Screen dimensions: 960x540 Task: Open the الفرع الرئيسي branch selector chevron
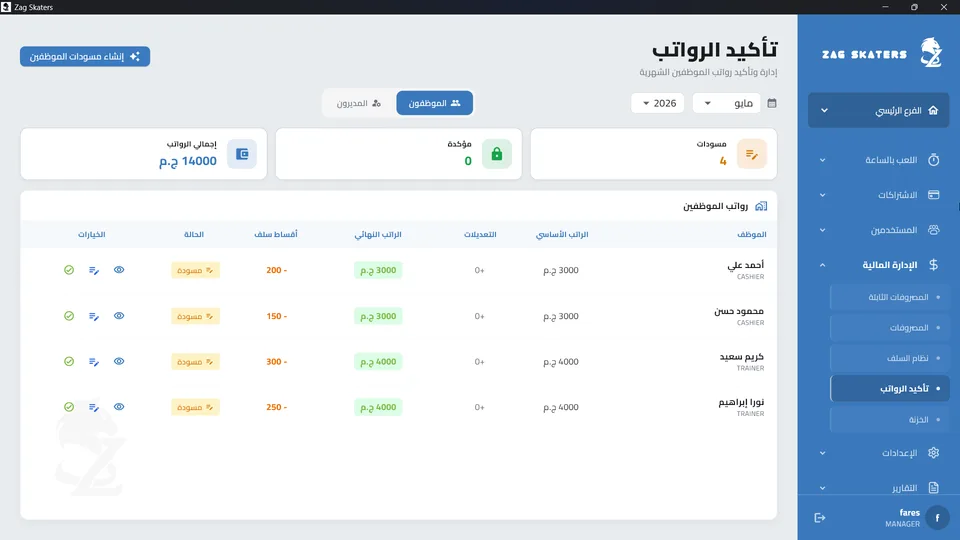pos(824,110)
